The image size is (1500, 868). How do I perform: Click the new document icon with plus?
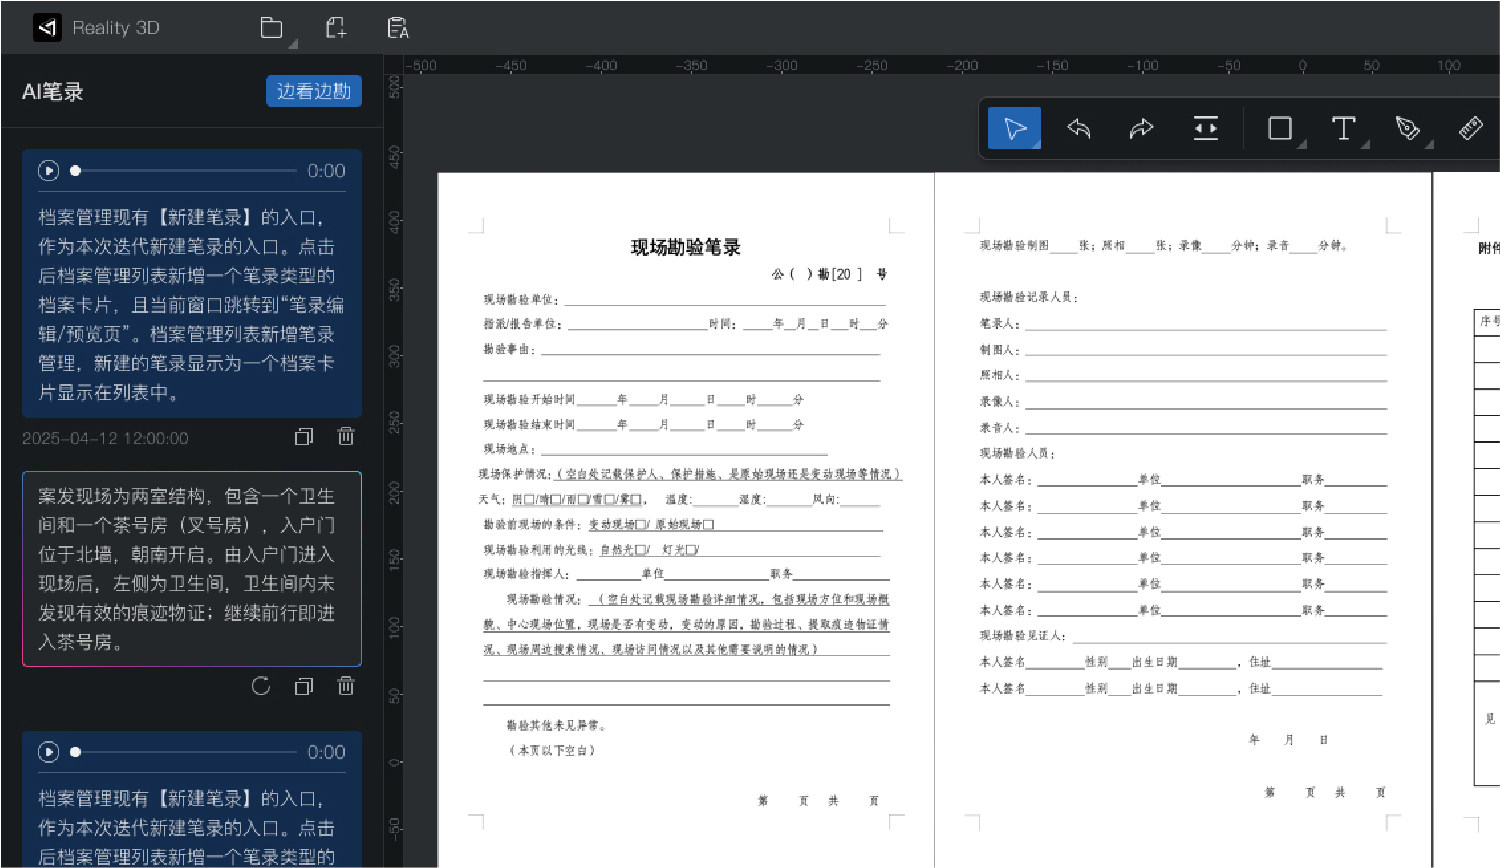pos(336,28)
